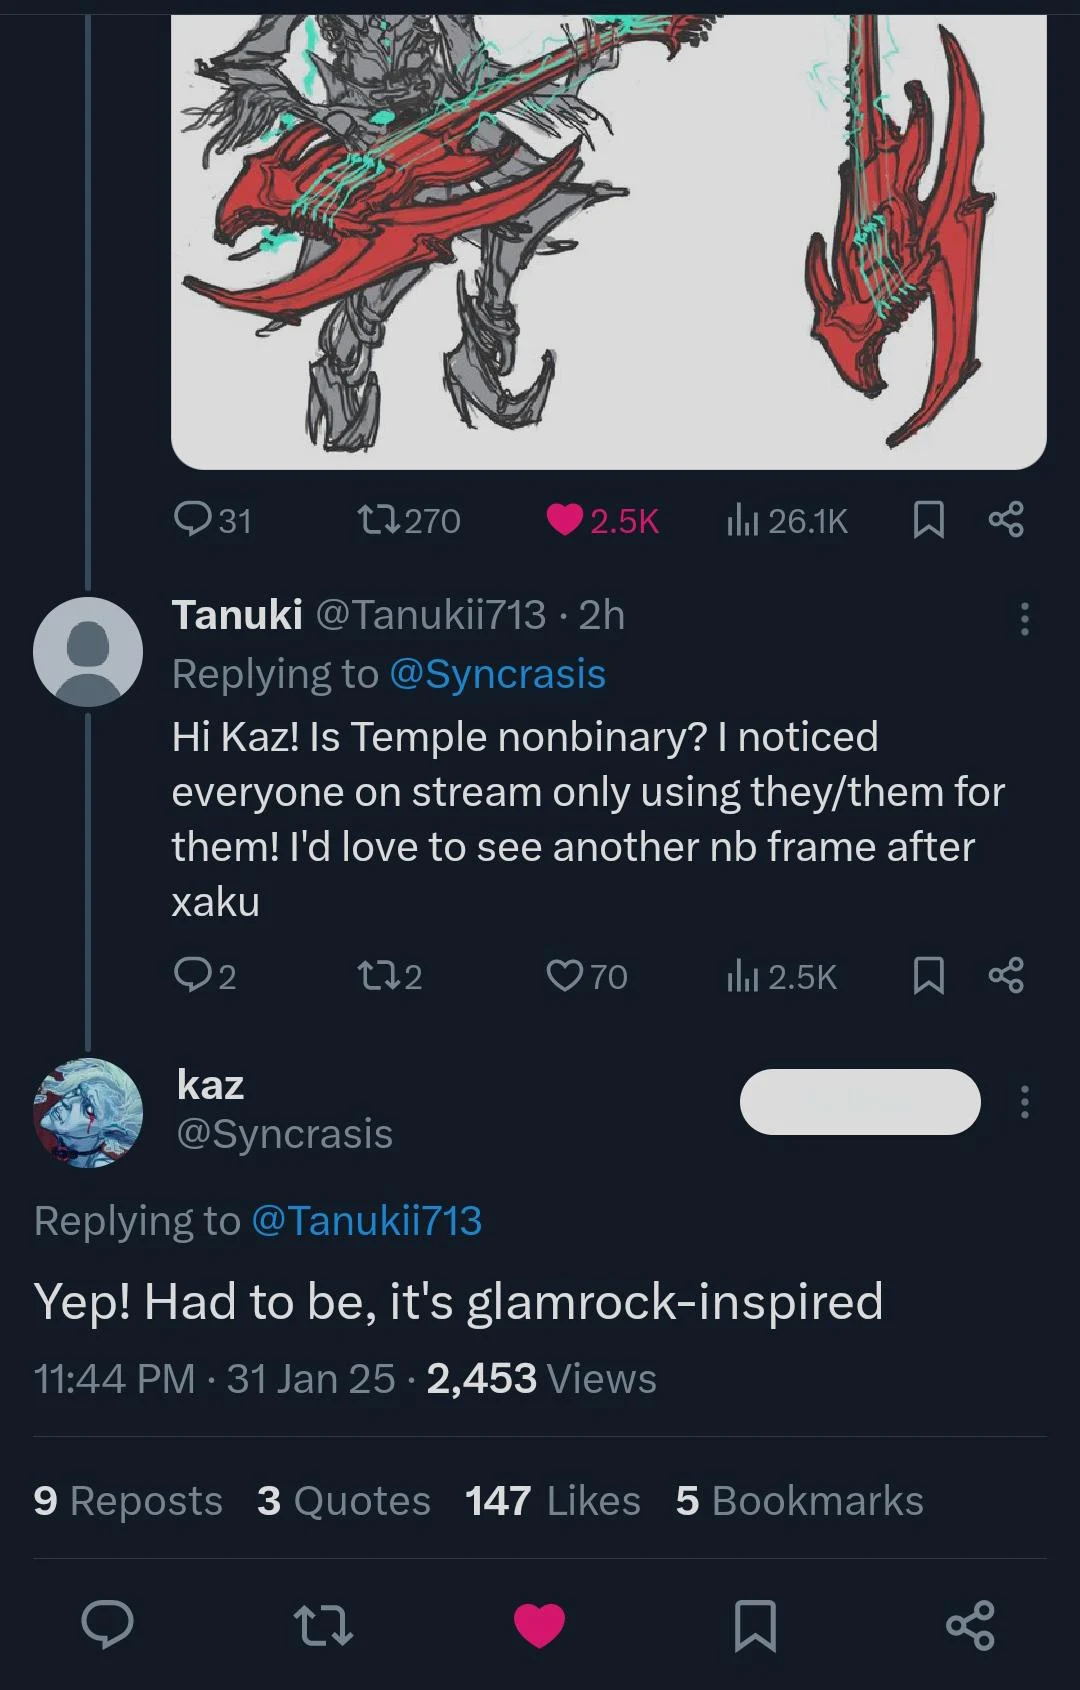Bookmark Tanuki's reply about Temple
This screenshot has height=1690, width=1080.
coord(929,977)
